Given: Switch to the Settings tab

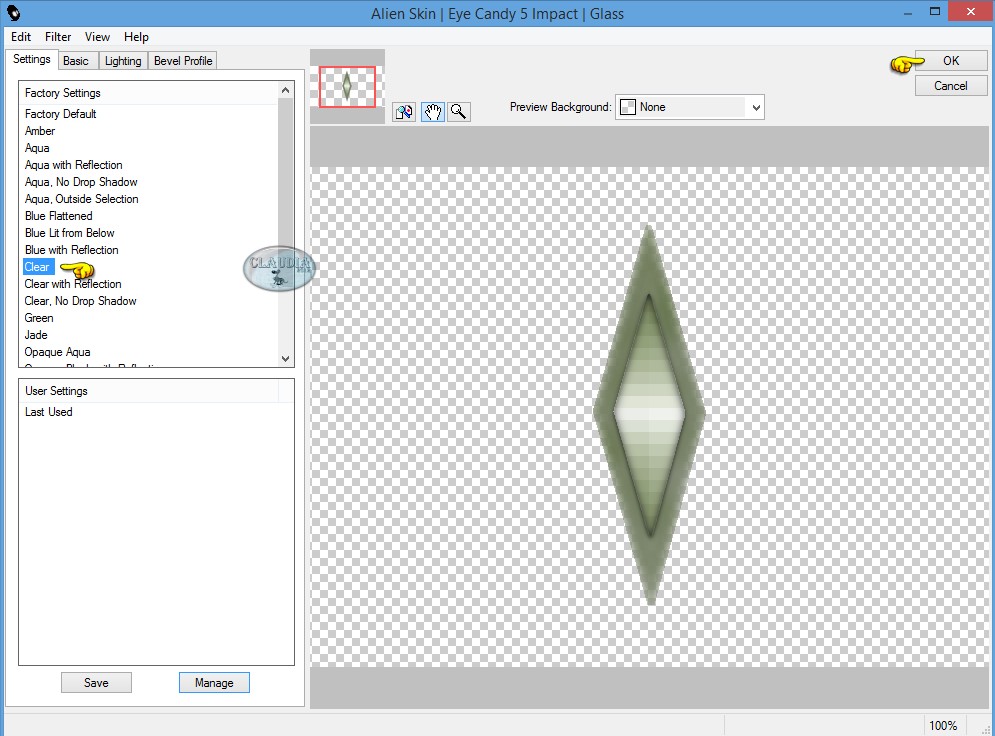Looking at the screenshot, I should (x=32, y=59).
